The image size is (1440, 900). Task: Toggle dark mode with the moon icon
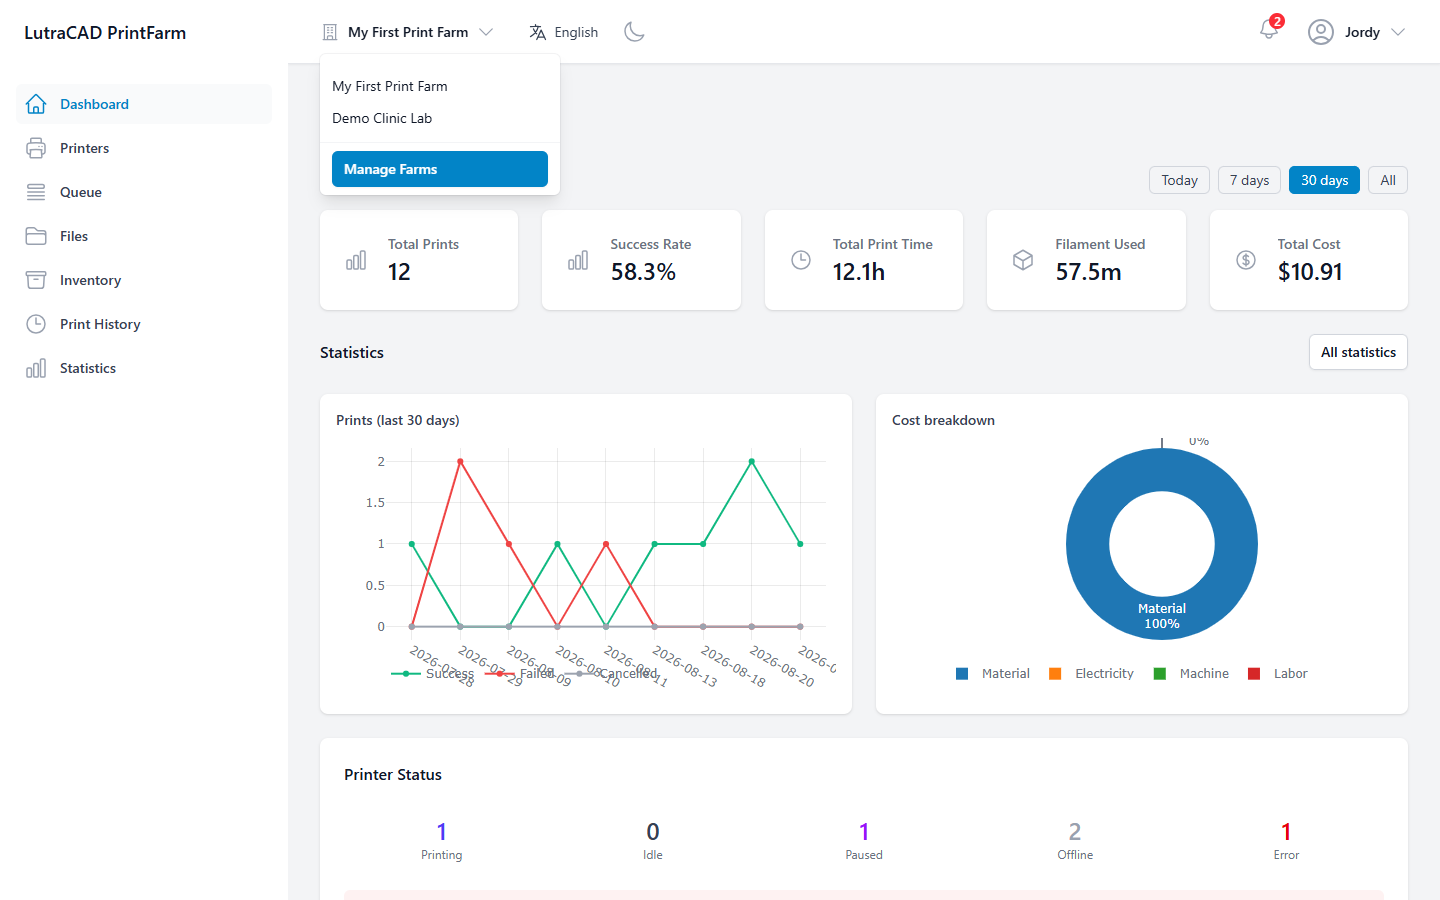(634, 32)
